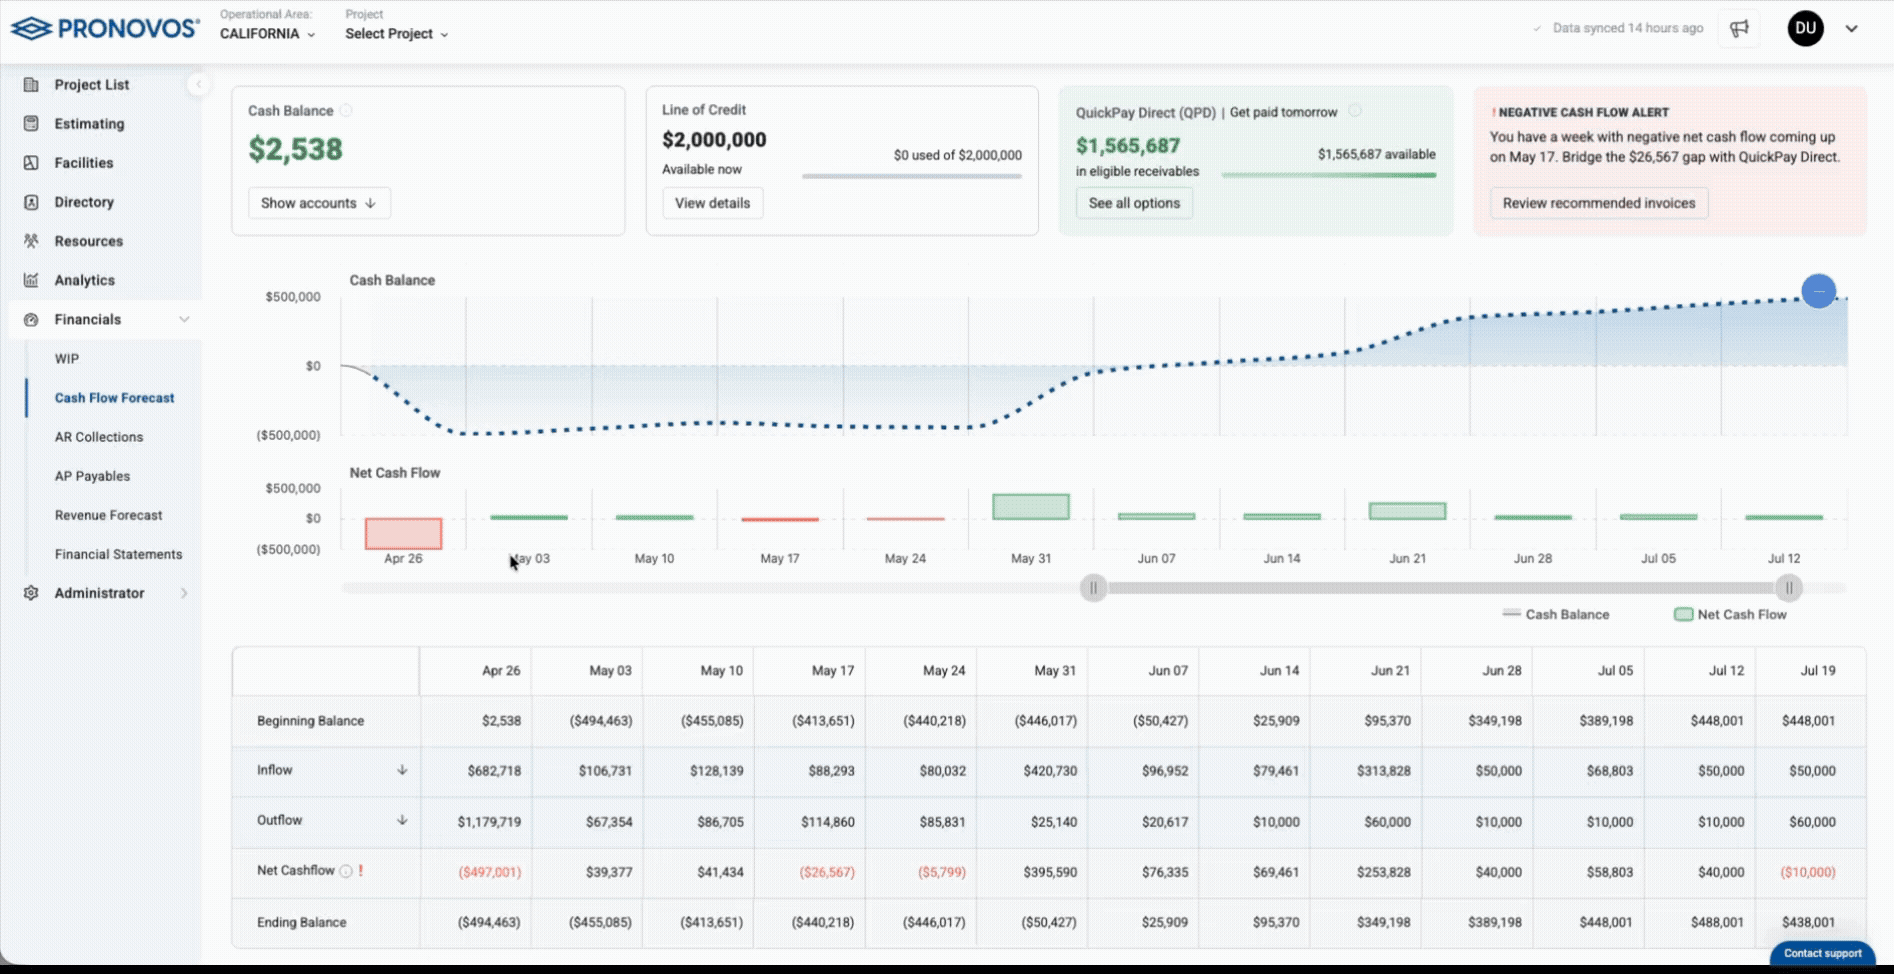Click the Line of Credit usage bar
The image size is (1894, 974).
[912, 176]
